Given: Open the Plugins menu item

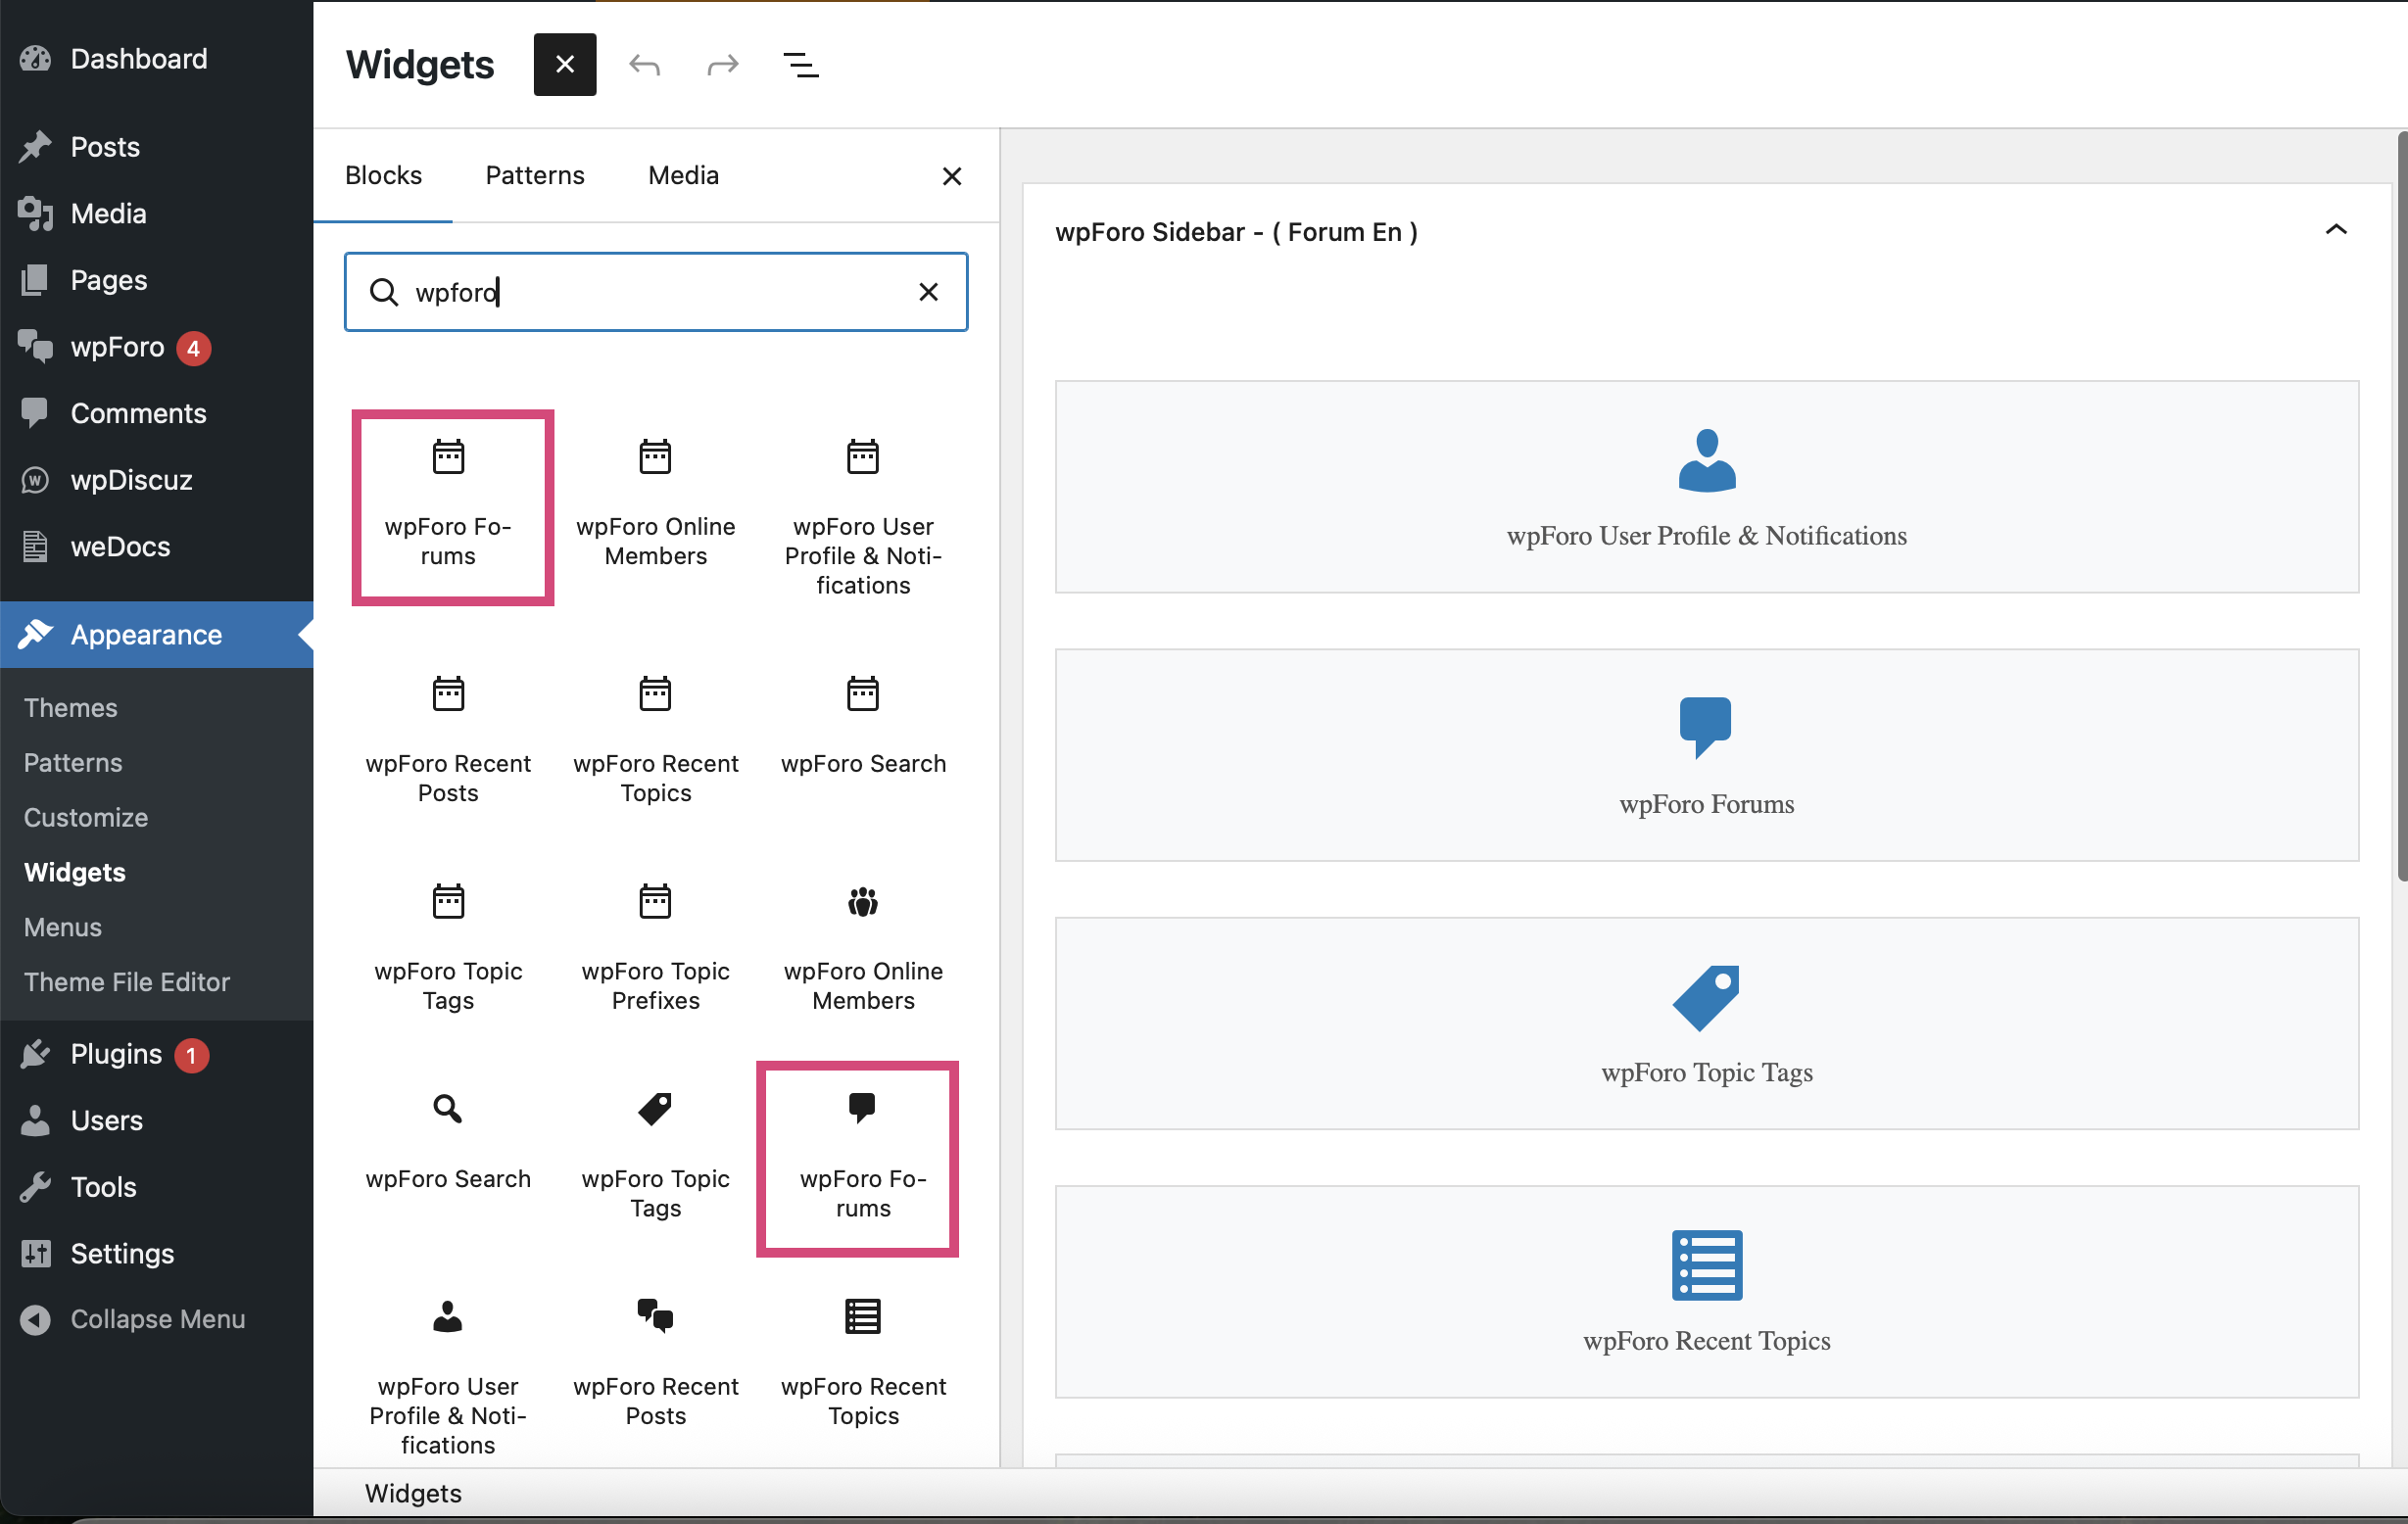Looking at the screenshot, I should (x=116, y=1054).
